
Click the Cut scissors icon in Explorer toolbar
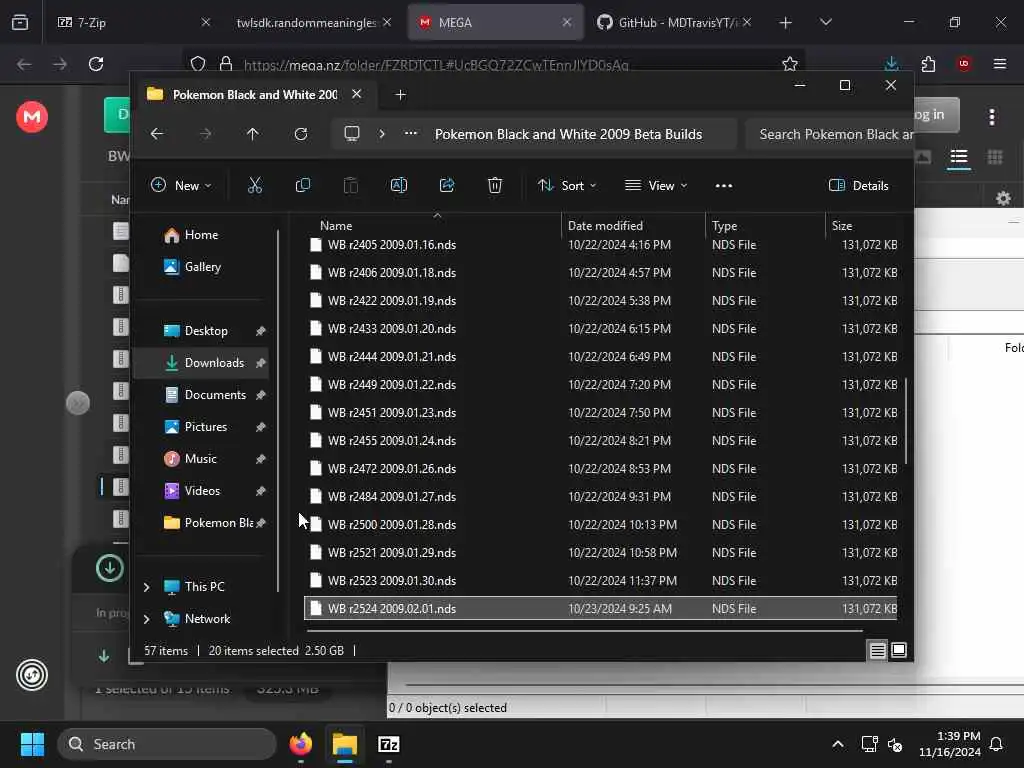[255, 185]
